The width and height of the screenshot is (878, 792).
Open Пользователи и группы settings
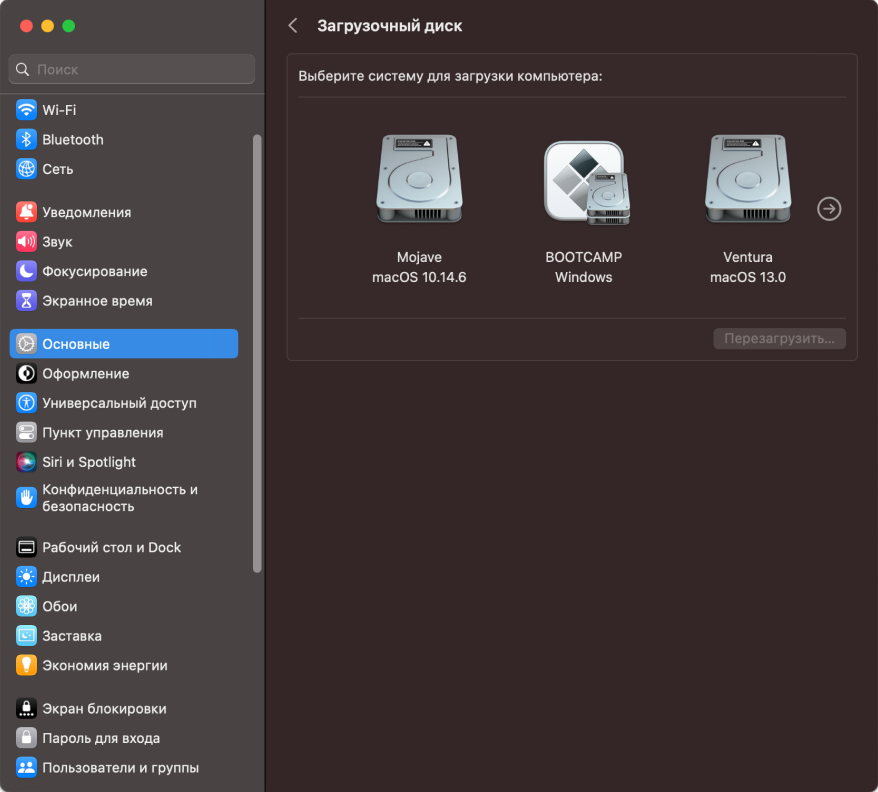[120, 768]
